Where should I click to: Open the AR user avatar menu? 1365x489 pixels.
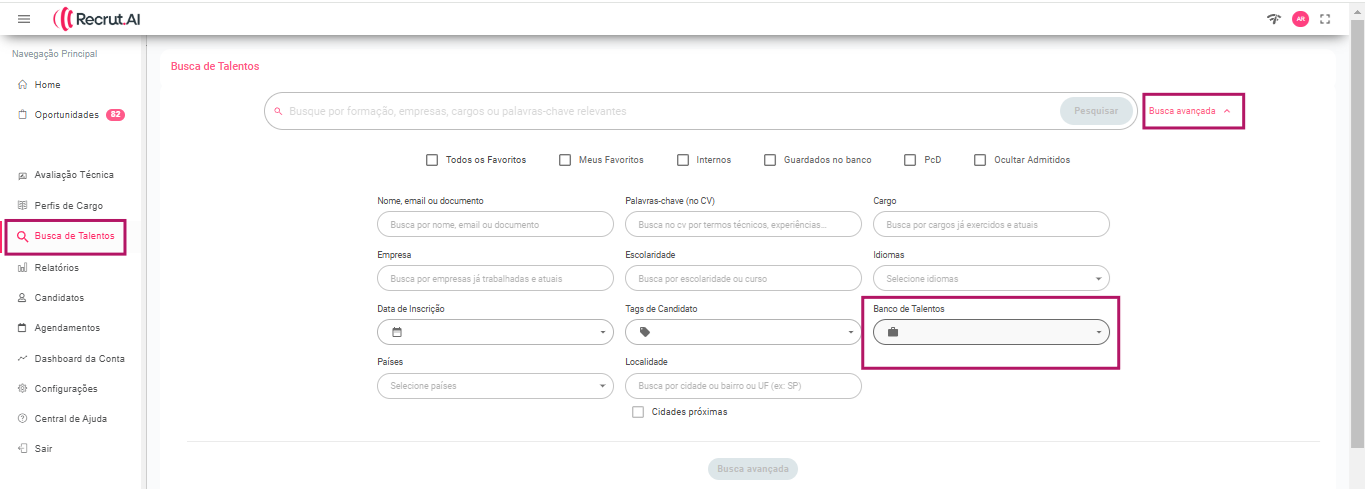pyautogui.click(x=1300, y=19)
